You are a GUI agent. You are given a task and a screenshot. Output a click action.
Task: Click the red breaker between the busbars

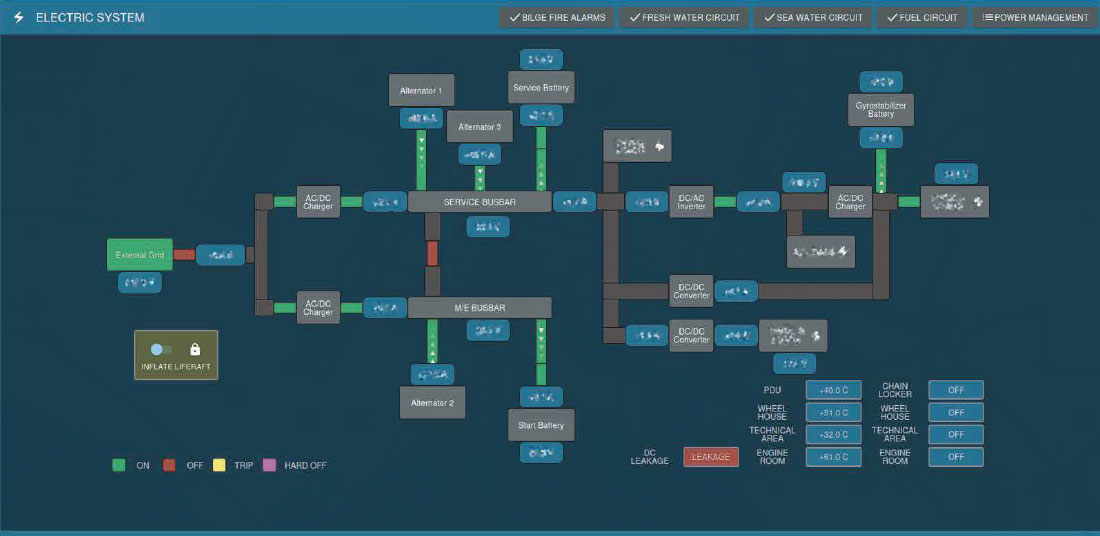point(432,253)
